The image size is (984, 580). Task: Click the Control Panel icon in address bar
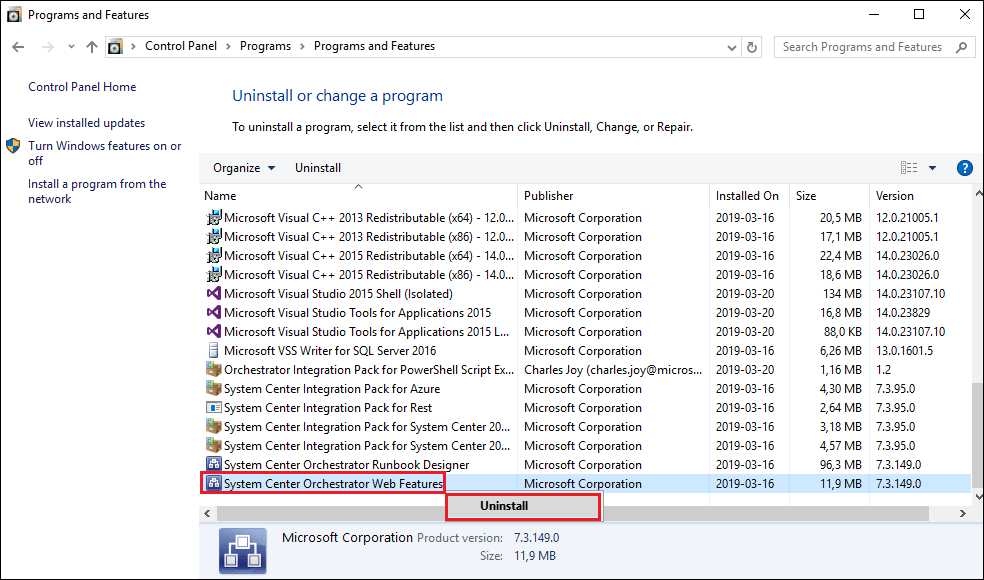pos(115,47)
